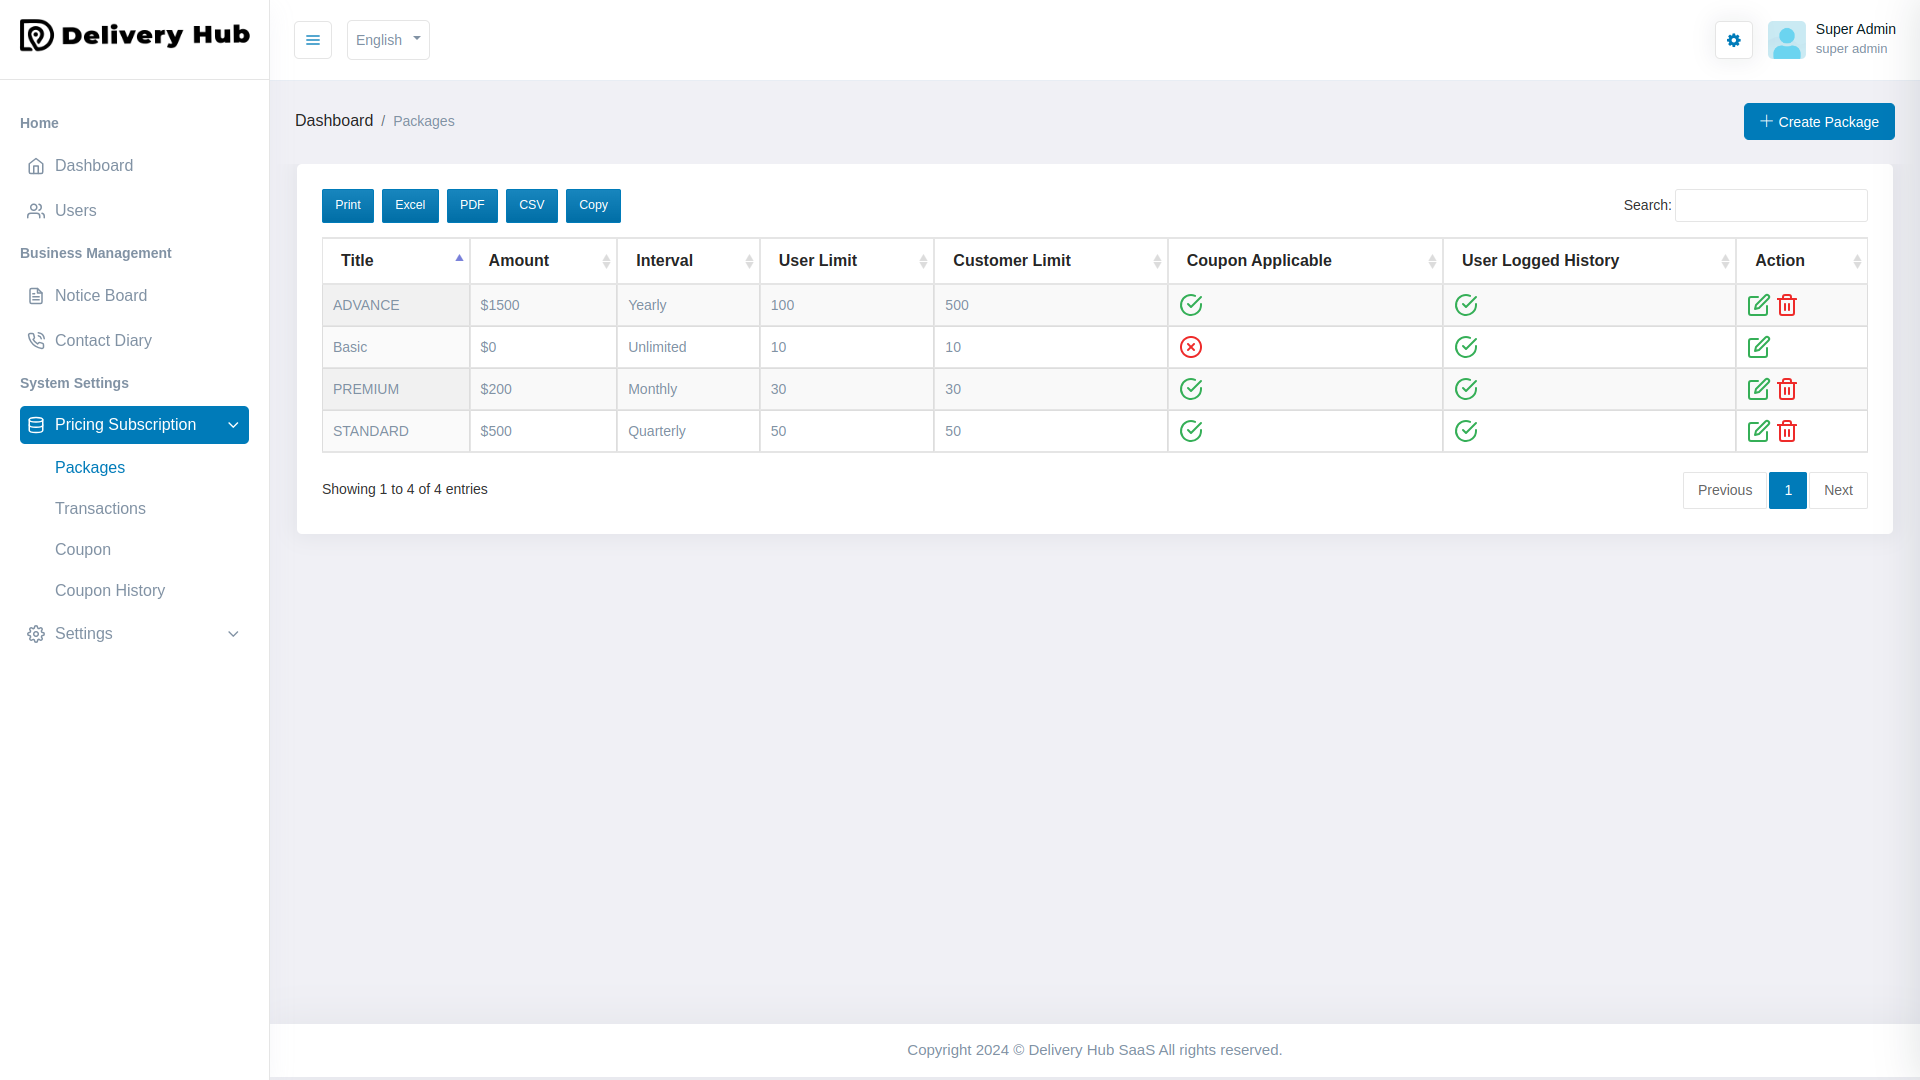
Task: Select Coupon History in the sidebar
Action: click(x=110, y=590)
